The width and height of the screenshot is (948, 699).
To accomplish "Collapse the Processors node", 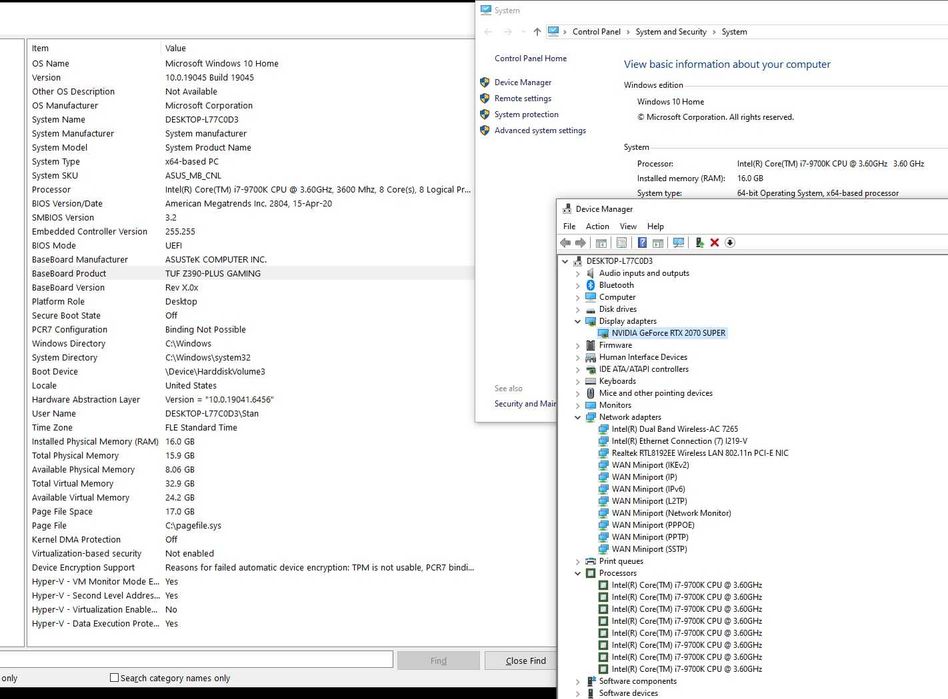I will click(577, 573).
